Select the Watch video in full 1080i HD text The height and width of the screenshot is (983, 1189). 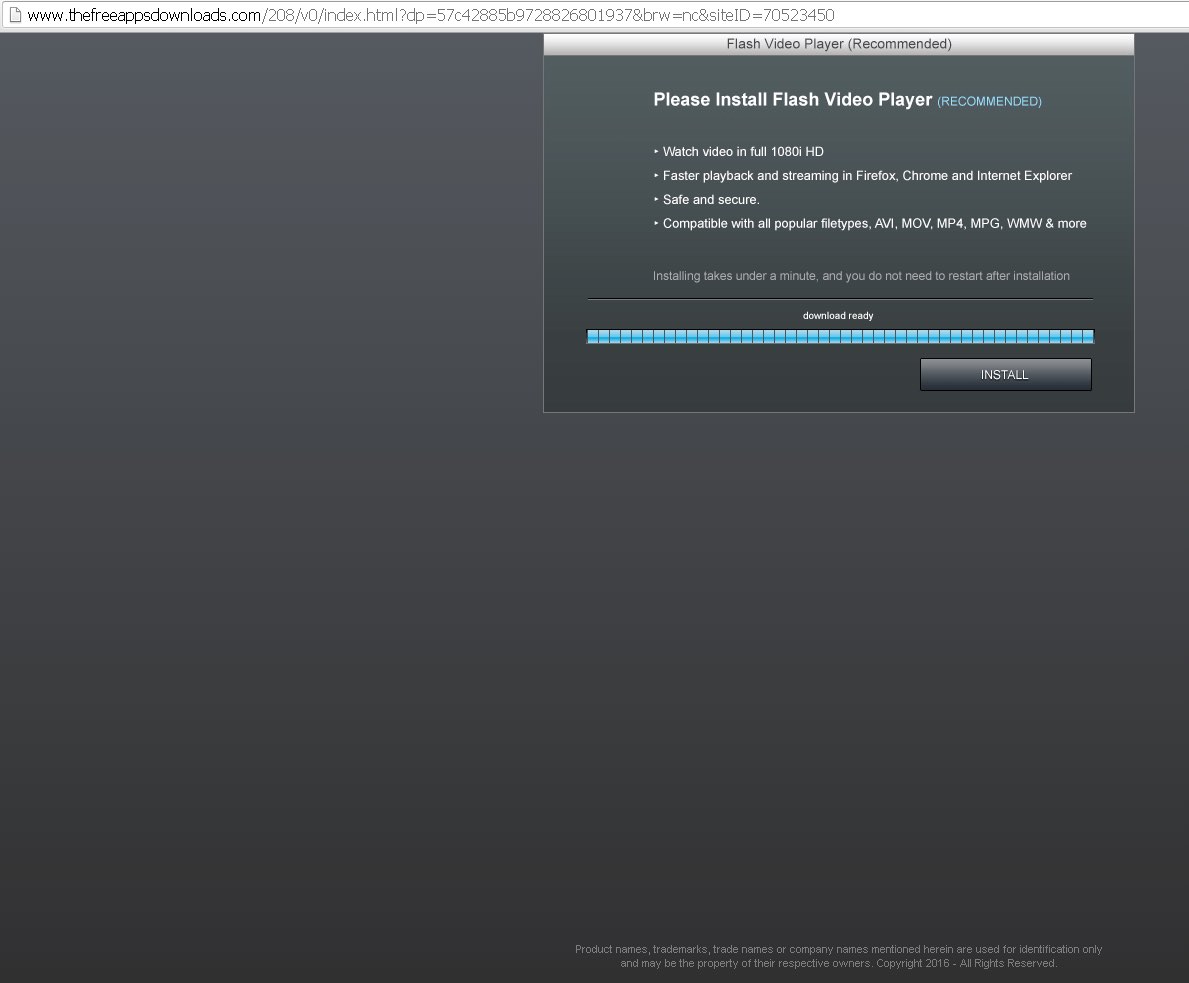tap(743, 152)
